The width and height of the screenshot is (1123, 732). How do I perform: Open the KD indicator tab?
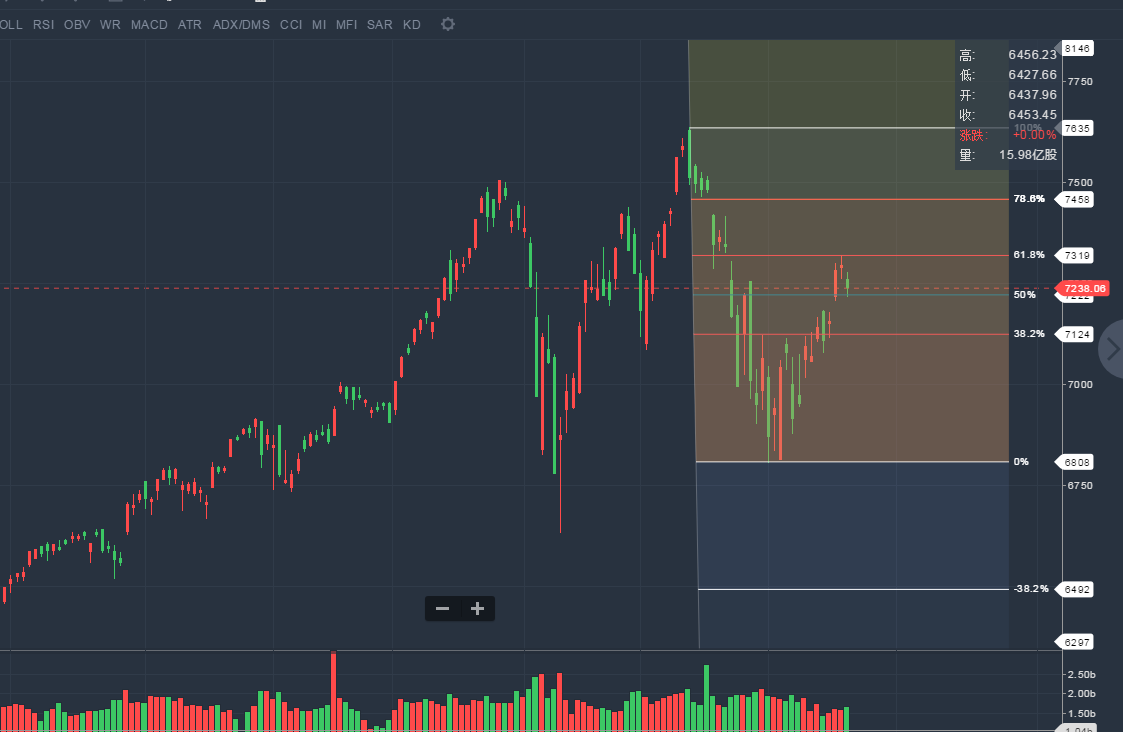[x=412, y=24]
